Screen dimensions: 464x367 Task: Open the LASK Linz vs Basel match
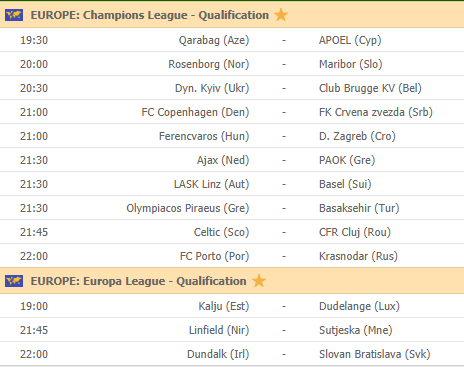[x=232, y=184]
